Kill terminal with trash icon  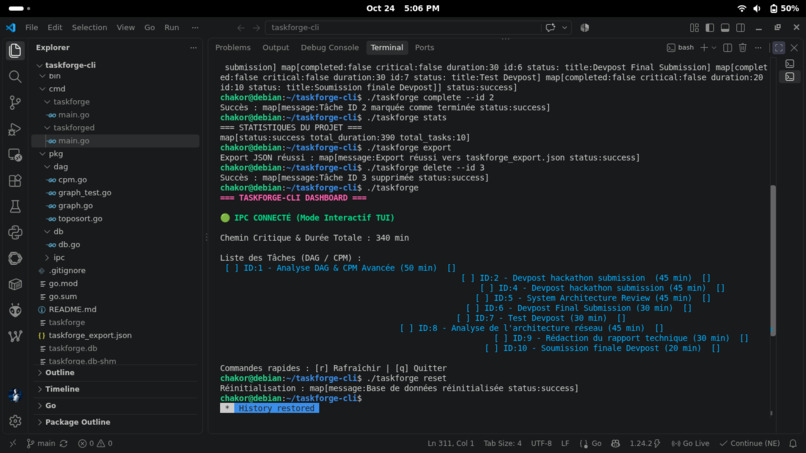tap(743, 47)
